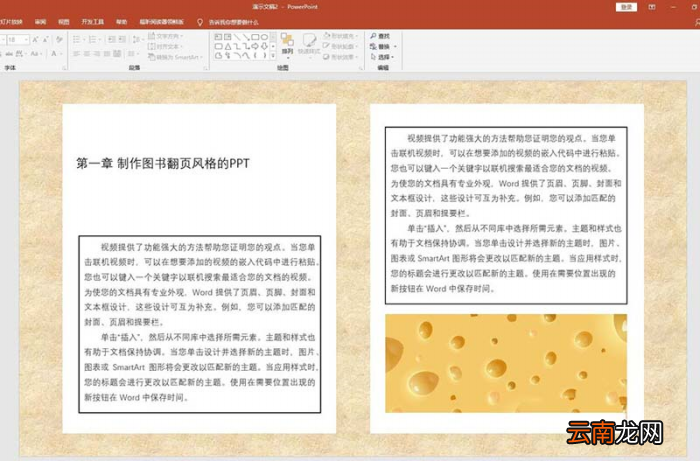The height and width of the screenshot is (461, 700).
Task: Toggle strikethrough abc formatting
Action: [9, 54]
